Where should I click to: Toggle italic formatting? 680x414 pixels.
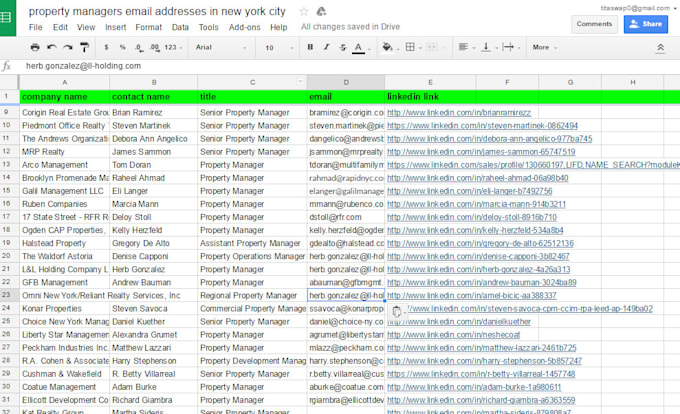[326, 47]
